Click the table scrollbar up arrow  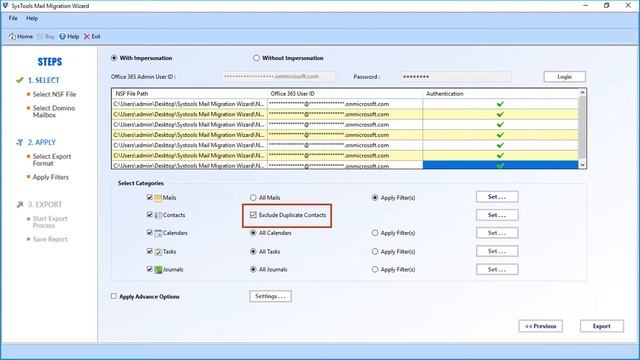click(582, 93)
